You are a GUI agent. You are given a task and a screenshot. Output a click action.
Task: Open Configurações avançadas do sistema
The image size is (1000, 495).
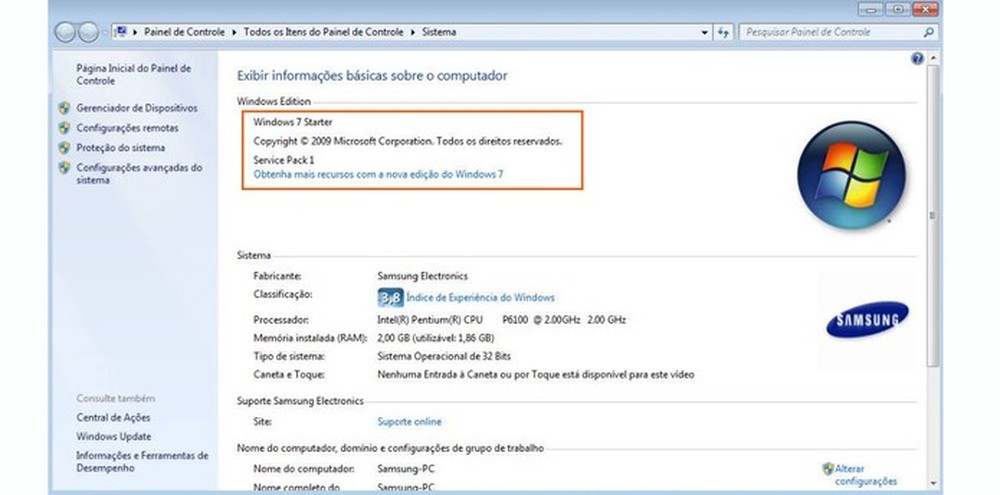coord(139,174)
